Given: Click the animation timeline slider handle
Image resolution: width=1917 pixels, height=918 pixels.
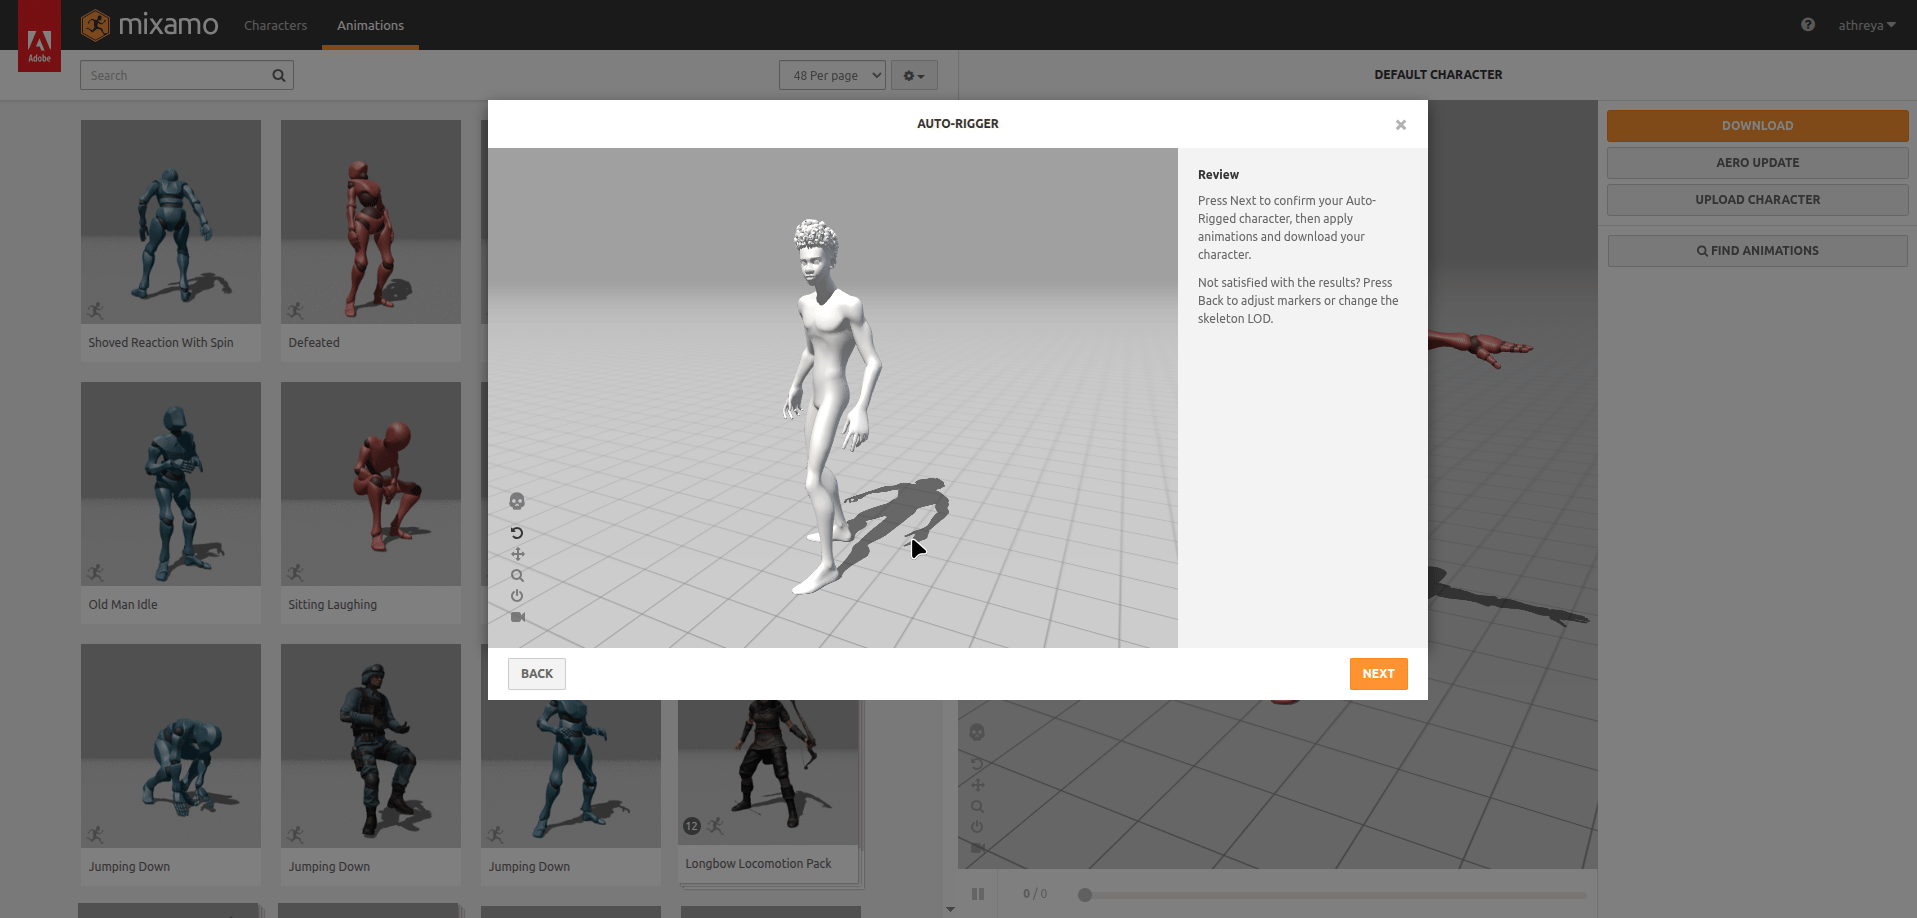Looking at the screenshot, I should tap(1085, 894).
